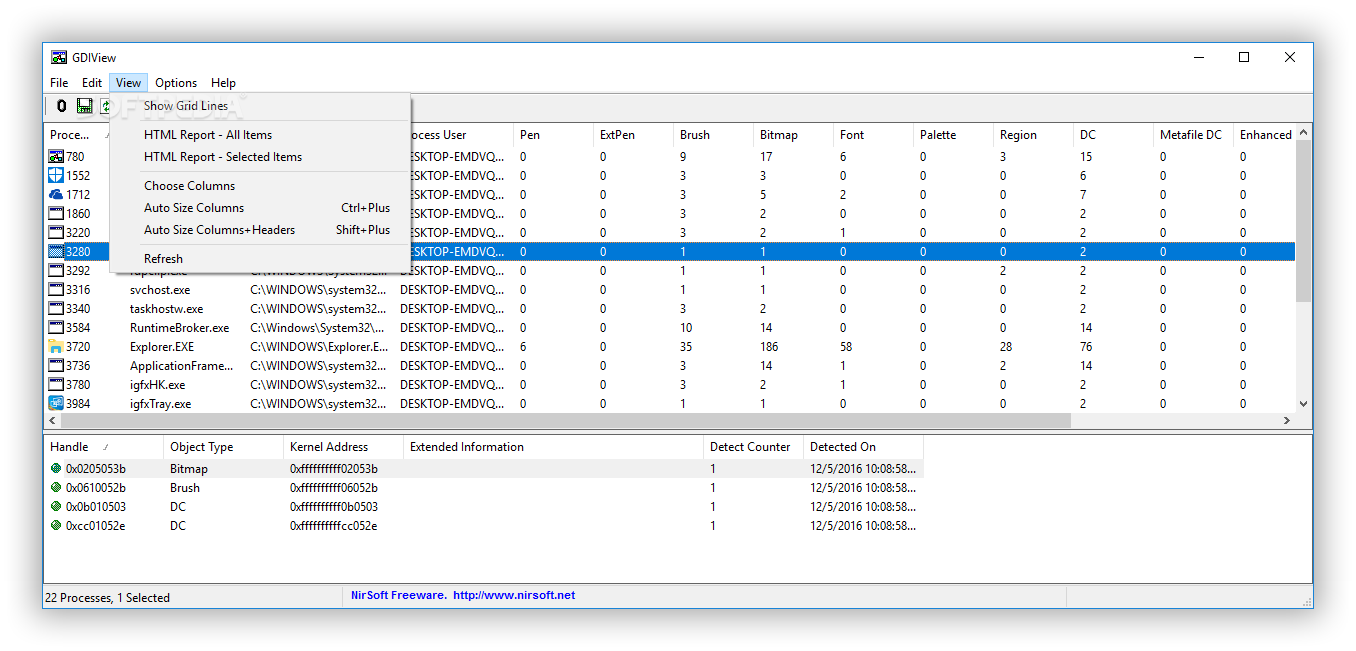Sort by the ExtPen column header
The image size is (1356, 651).
[x=634, y=135]
